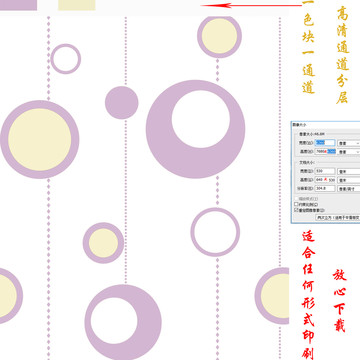The image size is (360, 360).
Task: Select the cream color block at top
Action: pyautogui.click(x=77, y=5)
